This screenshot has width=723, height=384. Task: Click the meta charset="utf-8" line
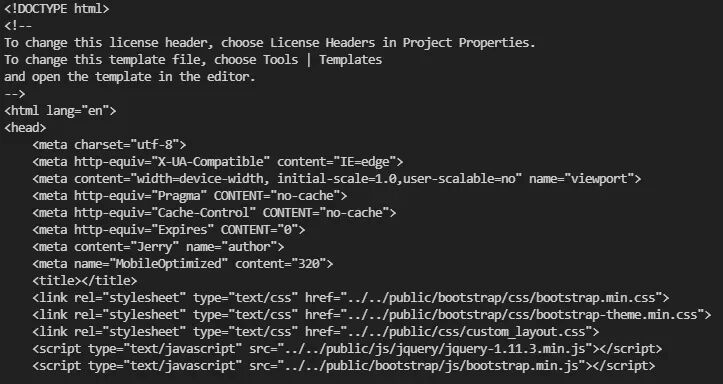(109, 145)
